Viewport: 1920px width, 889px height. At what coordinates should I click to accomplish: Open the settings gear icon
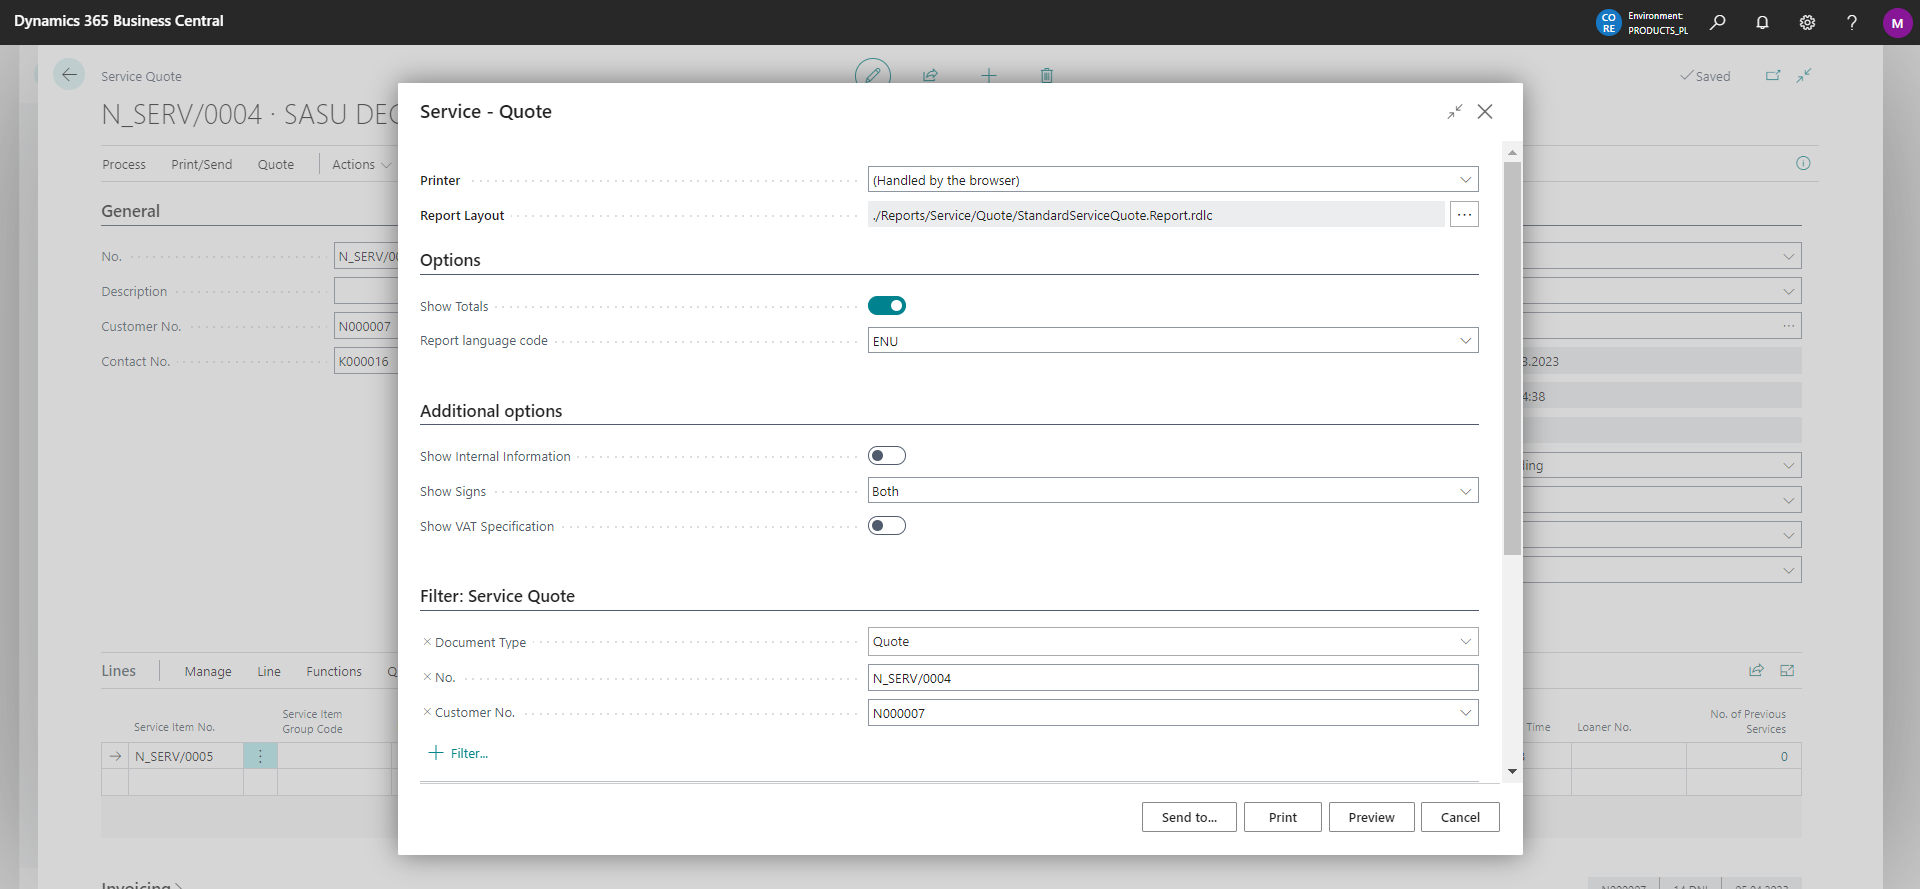pos(1807,22)
